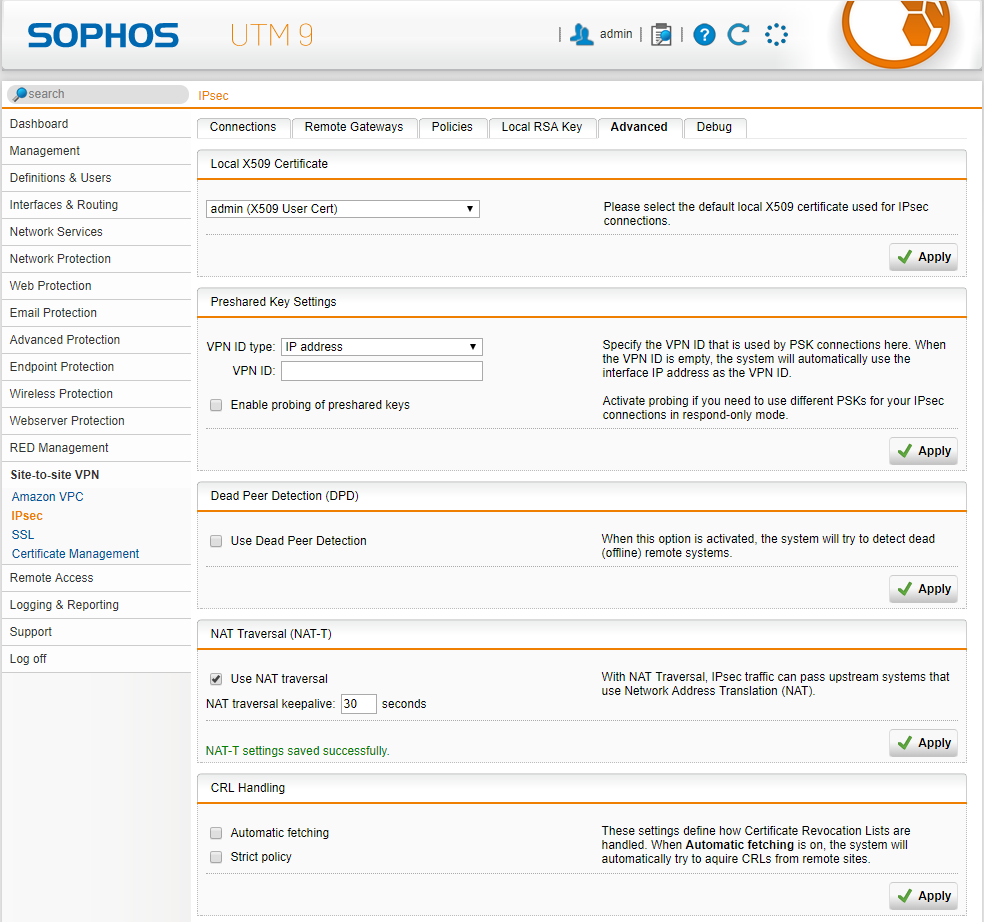Tick the Use Dead Peer Detection checkbox
This screenshot has height=922, width=984.
(216, 541)
